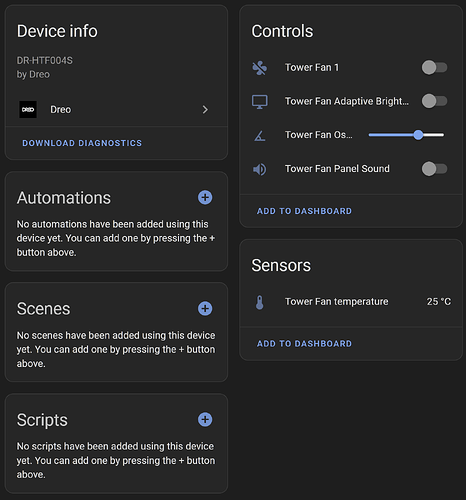
Task: Open Tower Fan Panel Sound entity label
Action: click(x=337, y=169)
